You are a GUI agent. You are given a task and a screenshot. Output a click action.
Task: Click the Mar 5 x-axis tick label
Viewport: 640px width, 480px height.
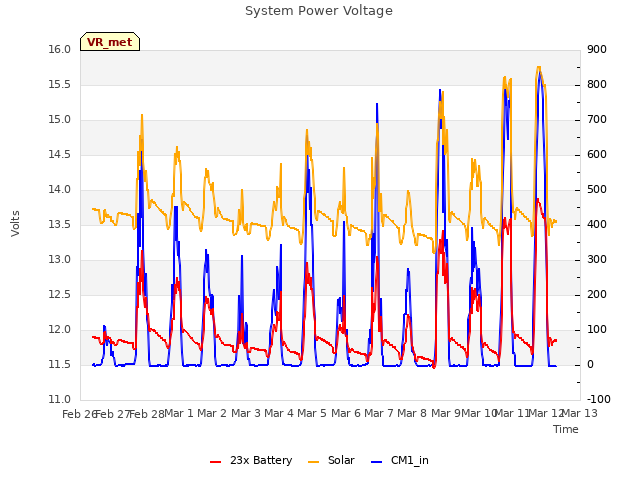[x=312, y=413]
